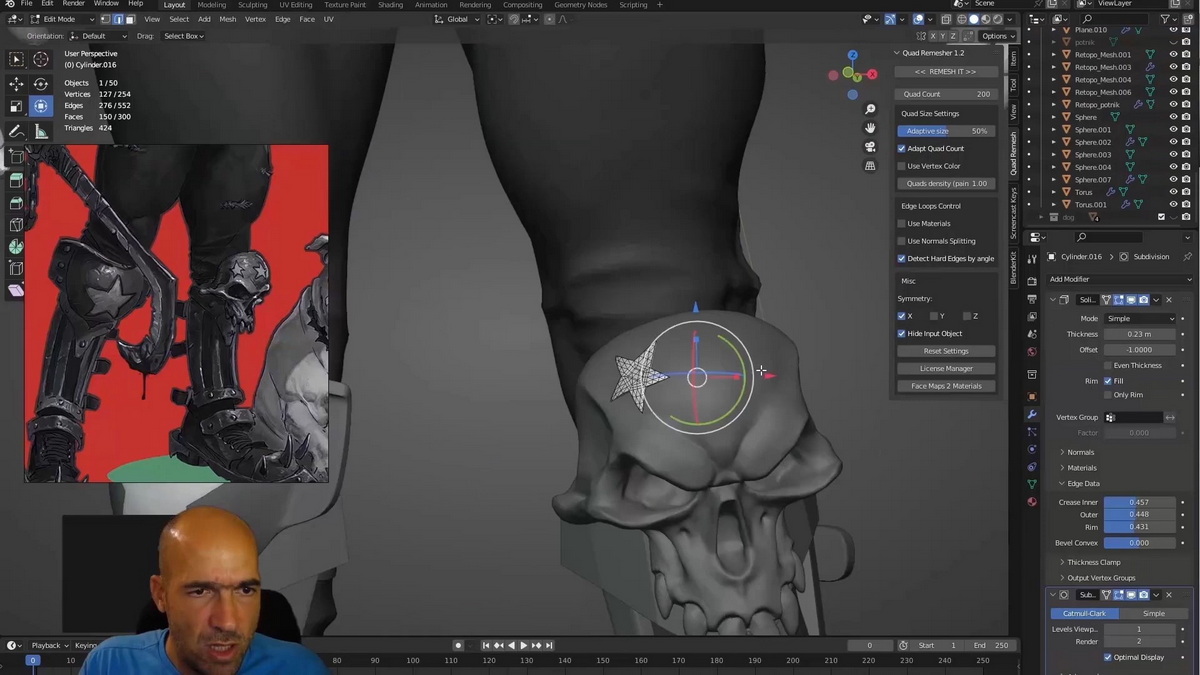Select Simple subdivision type
Image resolution: width=1200 pixels, height=675 pixels.
point(1154,613)
